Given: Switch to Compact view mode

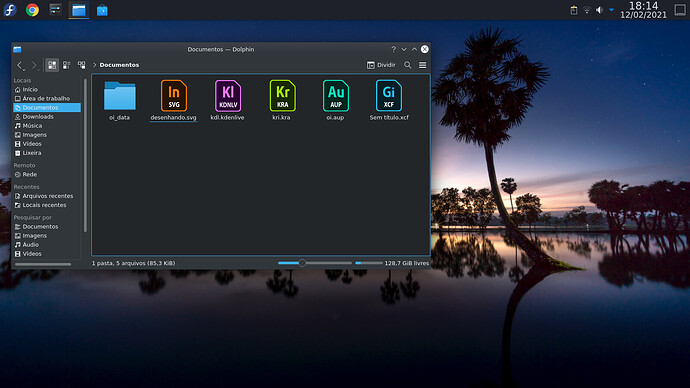Looking at the screenshot, I should tap(66, 65).
